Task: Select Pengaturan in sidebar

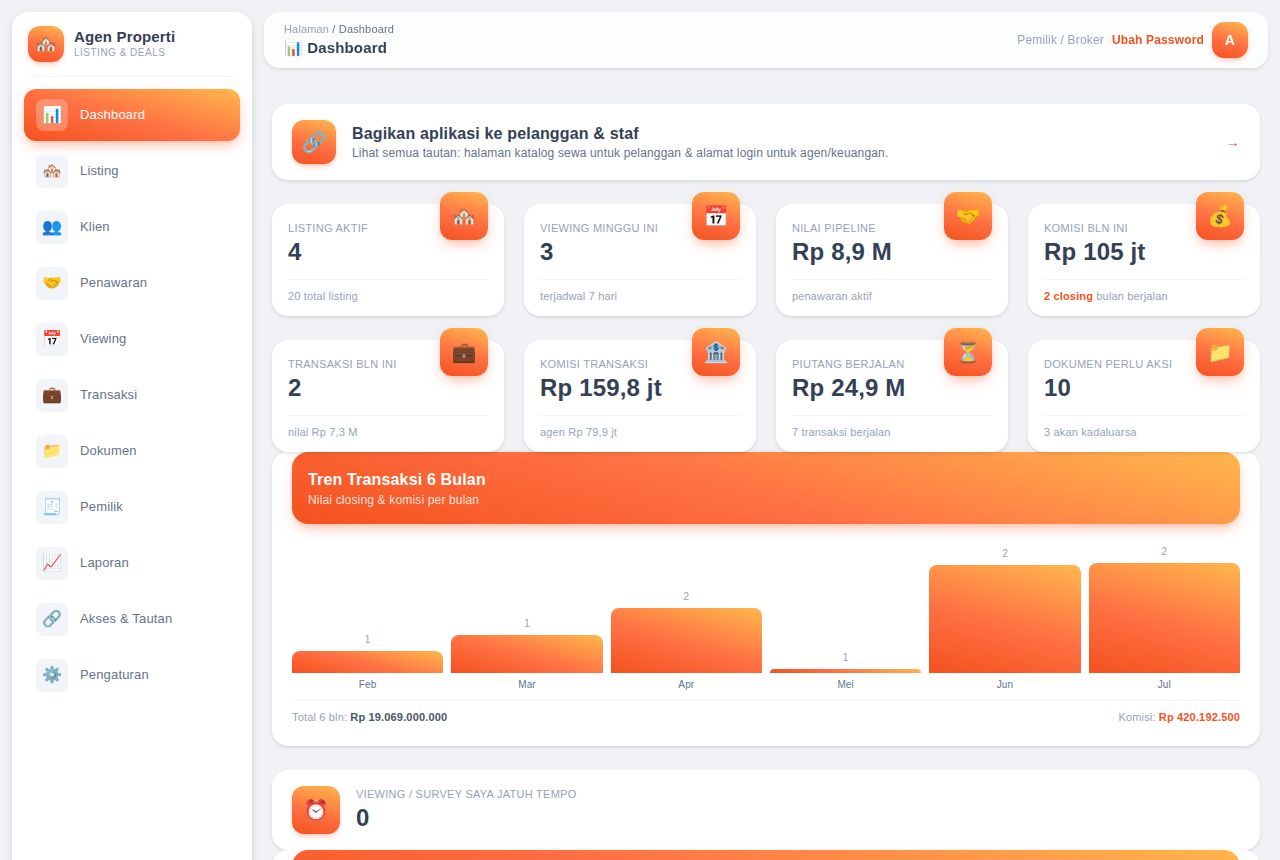Action: point(132,675)
